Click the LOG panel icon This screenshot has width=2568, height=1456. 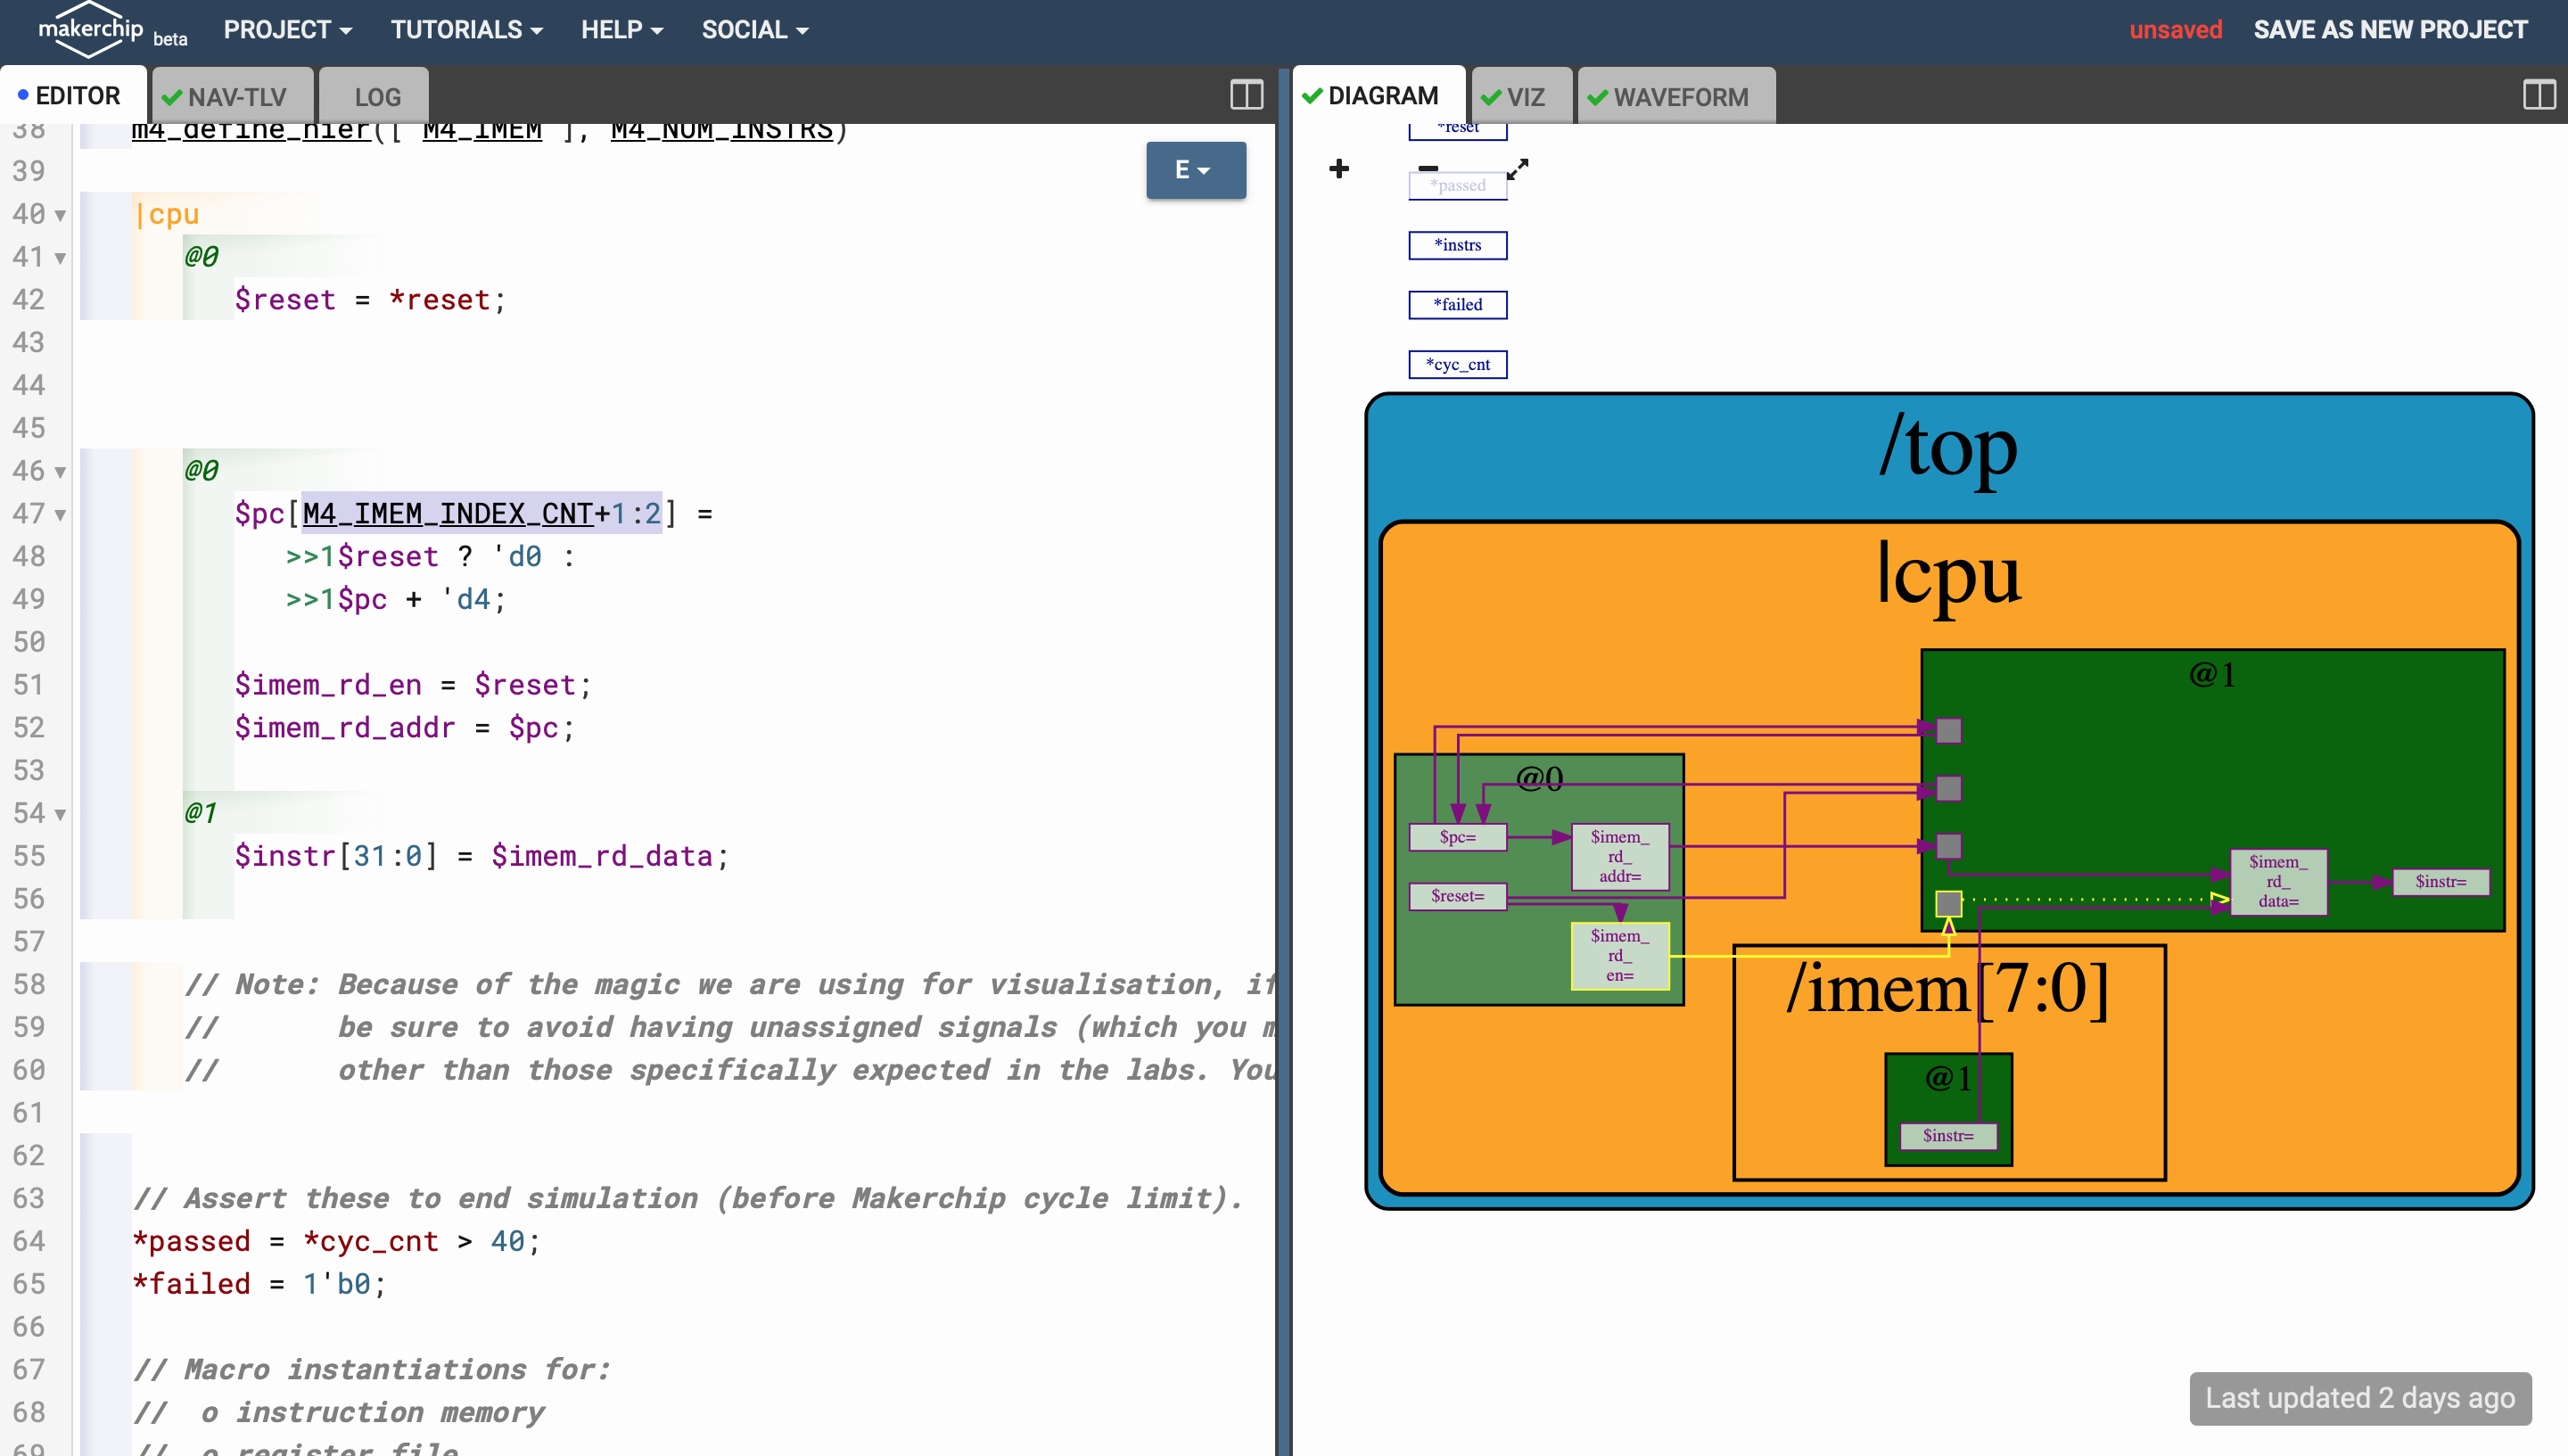tap(375, 97)
